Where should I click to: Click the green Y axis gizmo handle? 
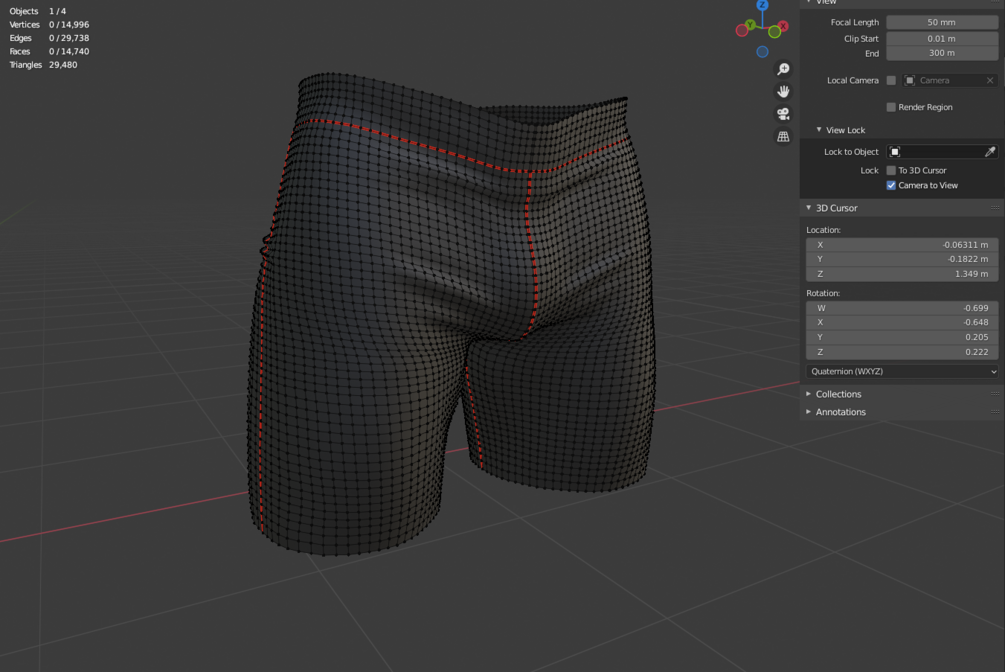click(750, 24)
